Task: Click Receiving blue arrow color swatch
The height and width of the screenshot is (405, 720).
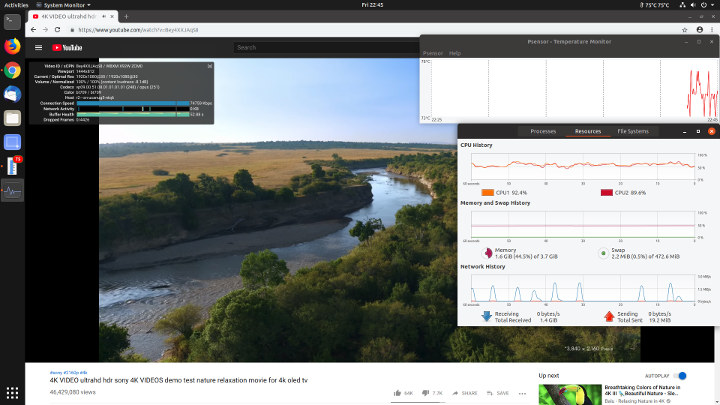Action: click(486, 316)
